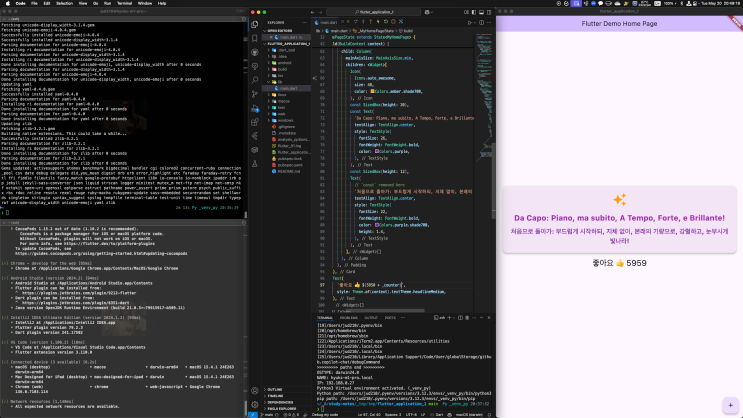Toggle the bottom panel layout icon in VS Code
Screen dimensions: 743x418
(481, 12)
